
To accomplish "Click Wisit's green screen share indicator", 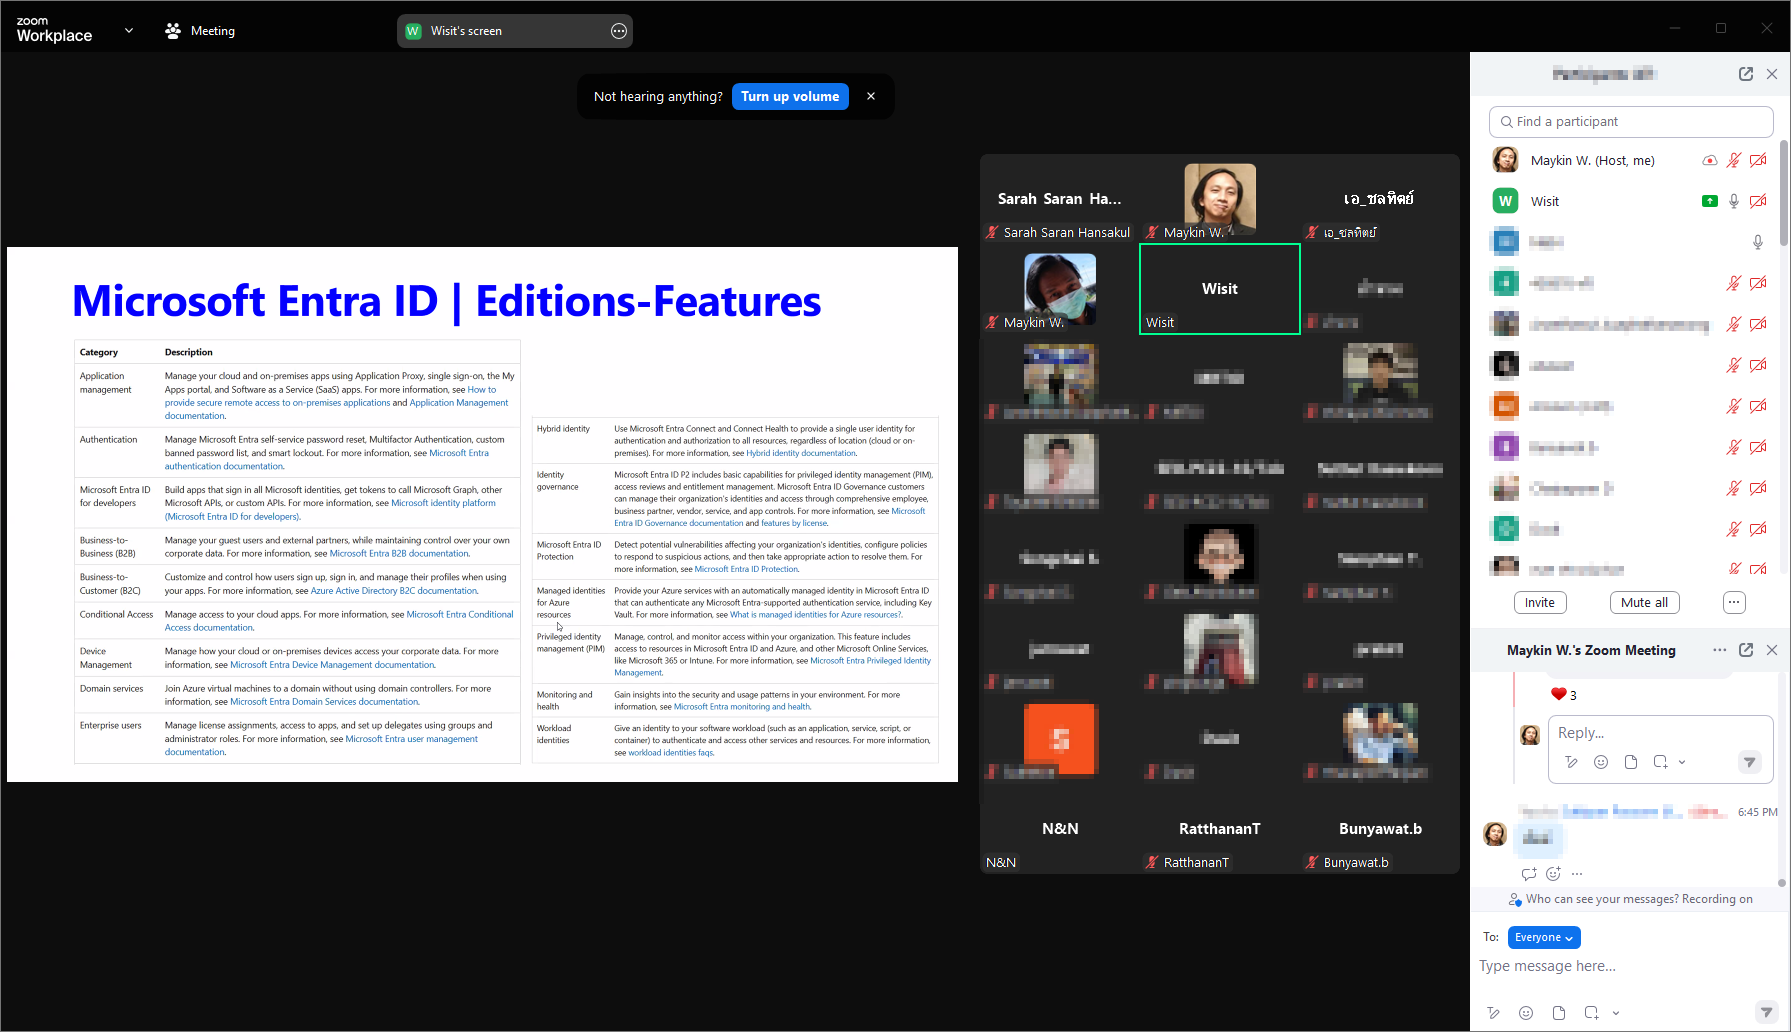I will pos(1710,201).
